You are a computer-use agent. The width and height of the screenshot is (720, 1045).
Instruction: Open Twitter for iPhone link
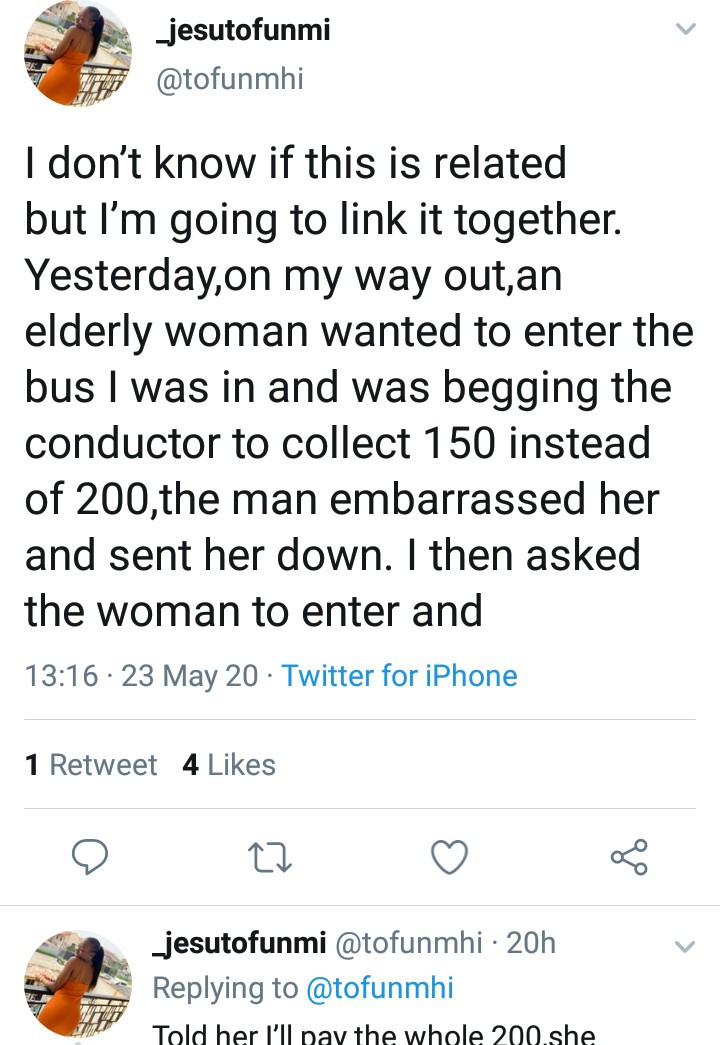pyautogui.click(x=399, y=676)
